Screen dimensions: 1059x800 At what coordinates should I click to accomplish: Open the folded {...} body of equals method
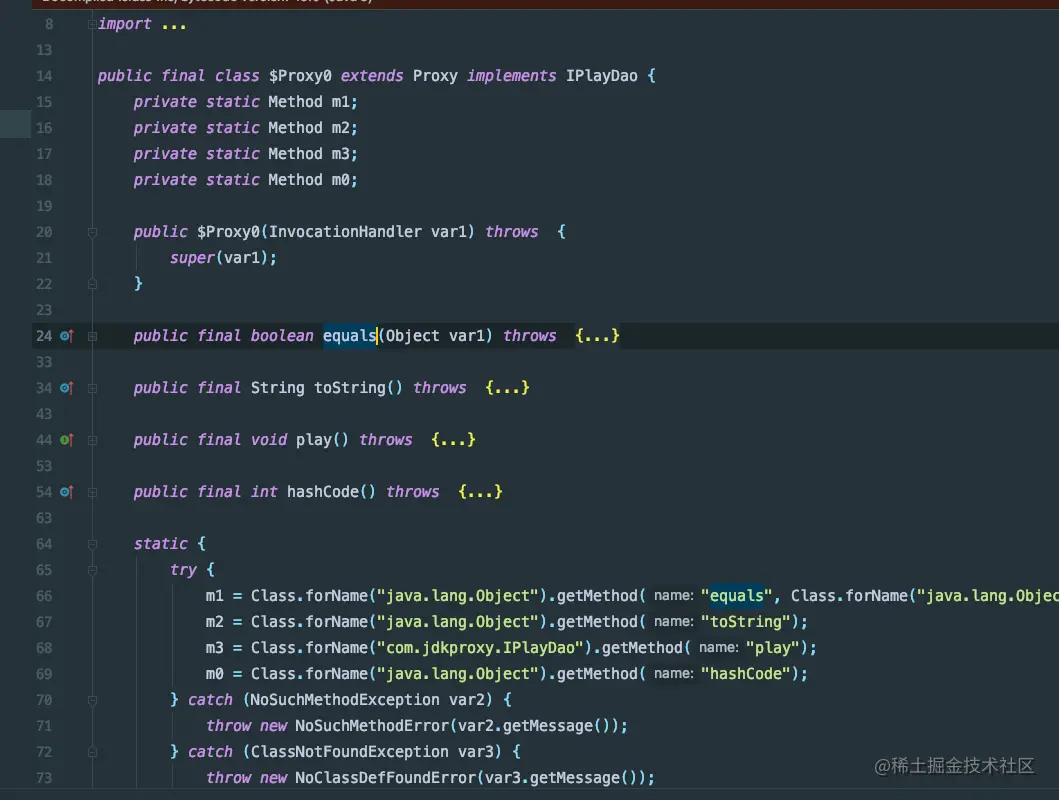coord(597,336)
